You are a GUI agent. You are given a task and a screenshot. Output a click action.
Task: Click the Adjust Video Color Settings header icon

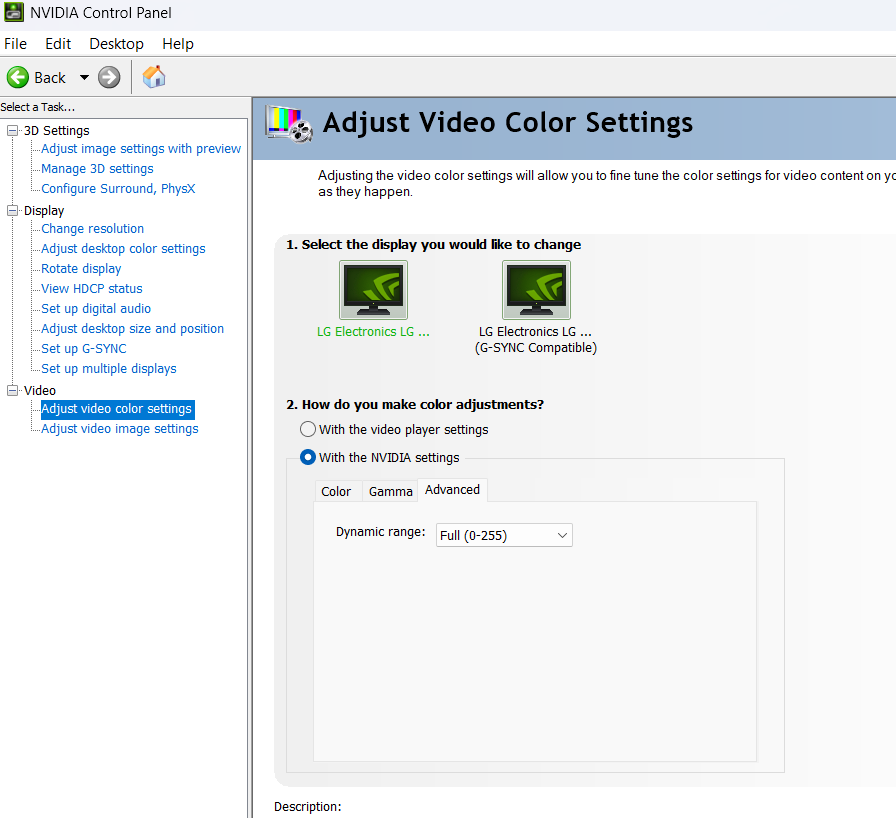tap(289, 123)
